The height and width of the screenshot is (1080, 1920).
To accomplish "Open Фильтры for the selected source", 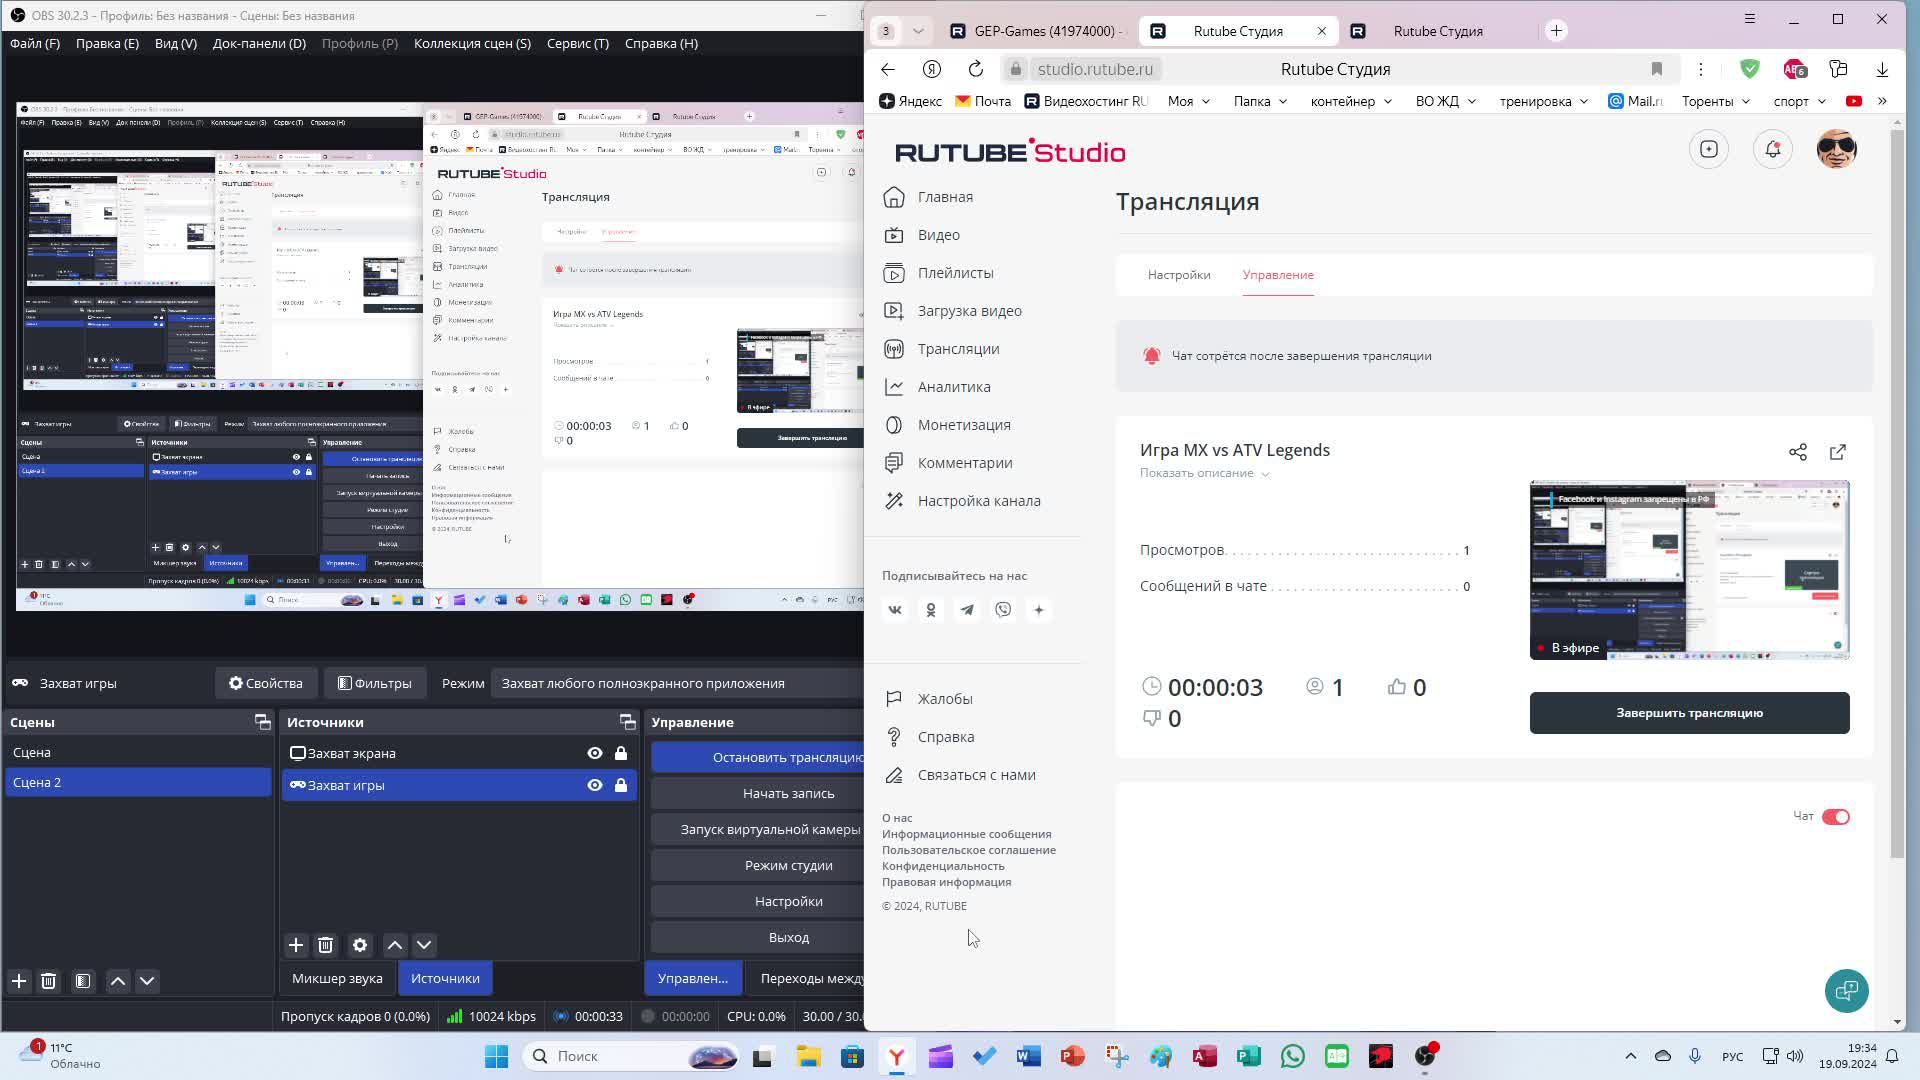I will click(375, 683).
